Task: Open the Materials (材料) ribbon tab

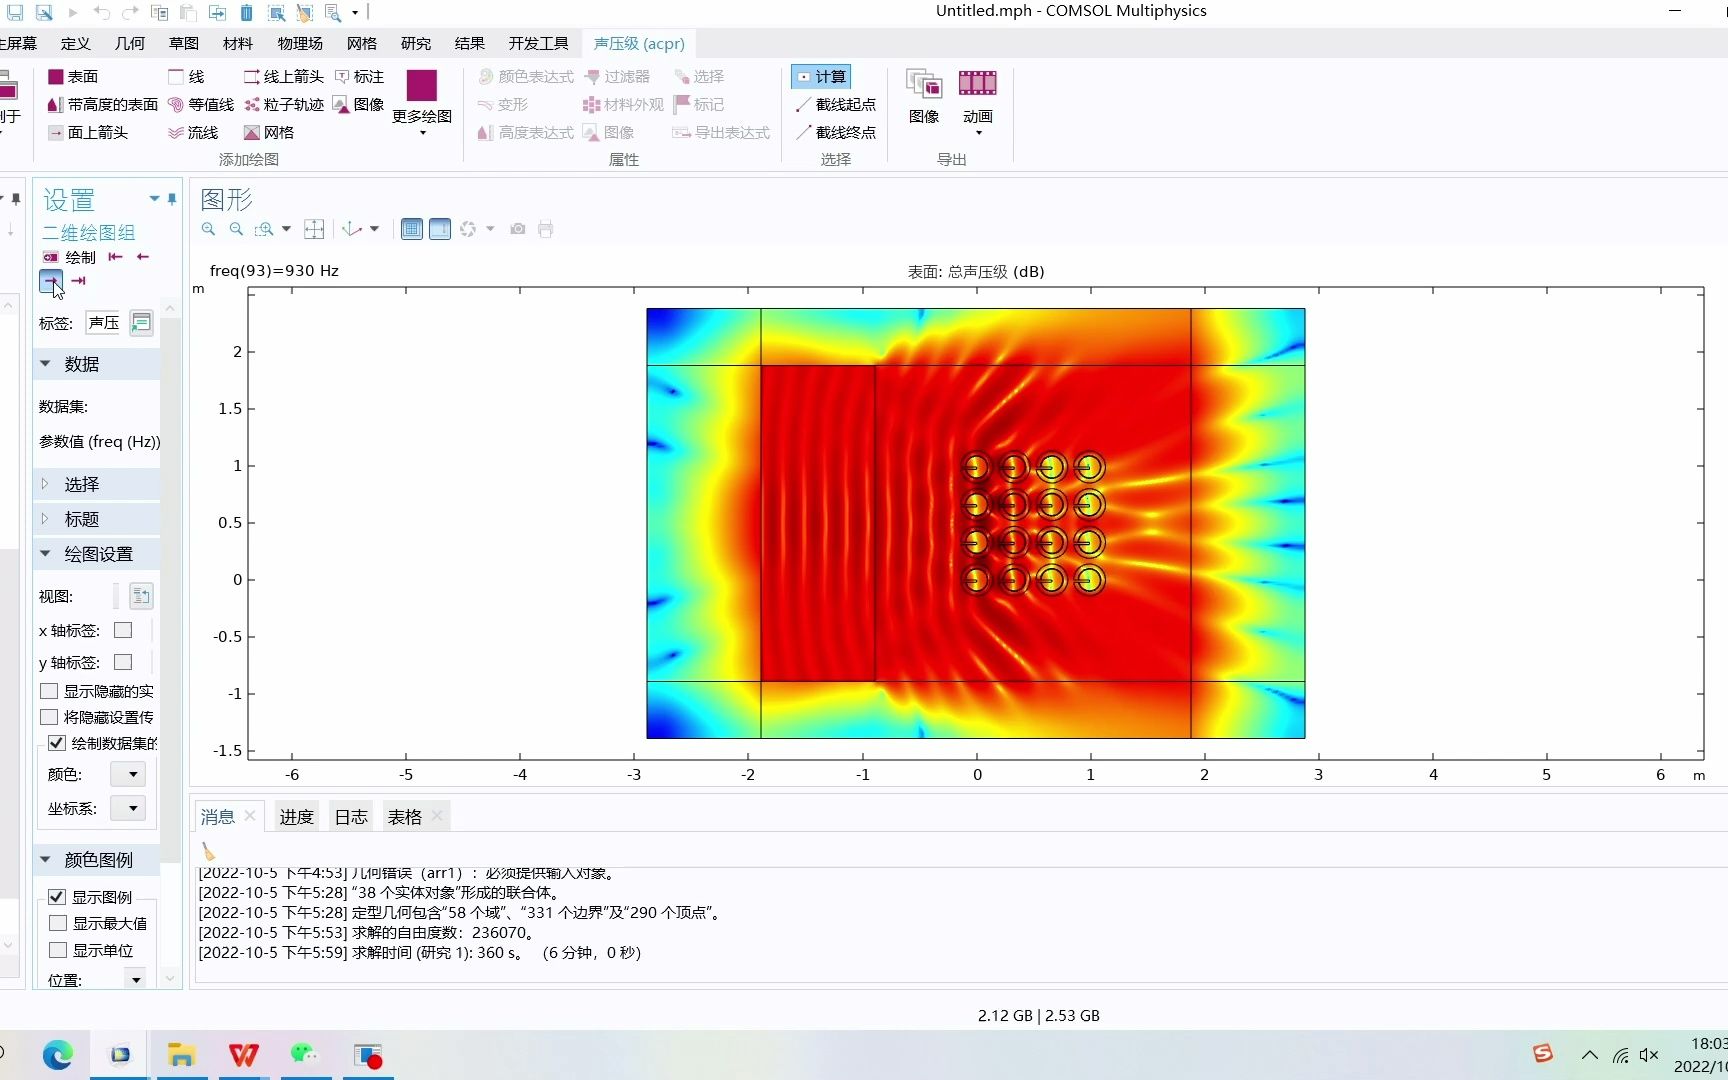Action: (237, 43)
